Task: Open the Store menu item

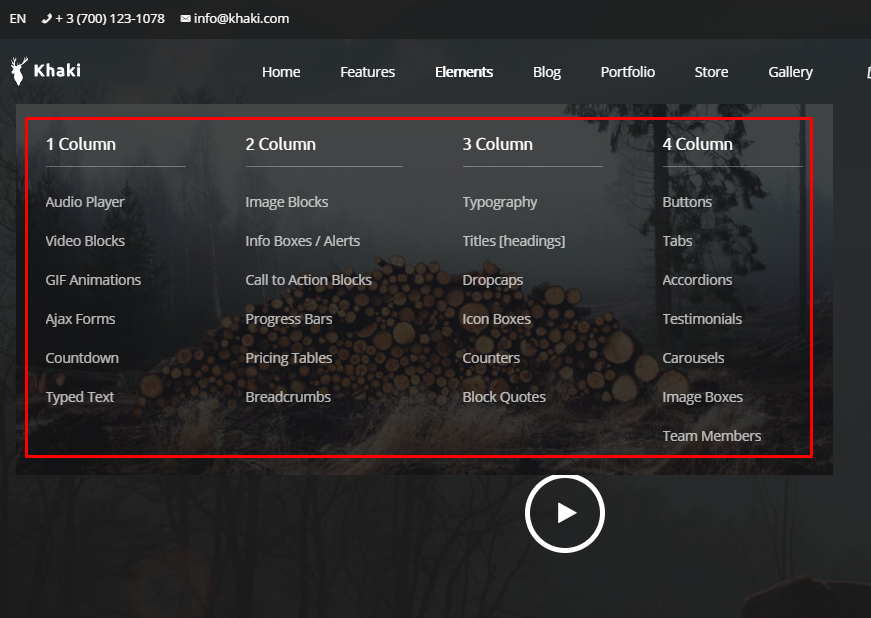Action: (712, 72)
